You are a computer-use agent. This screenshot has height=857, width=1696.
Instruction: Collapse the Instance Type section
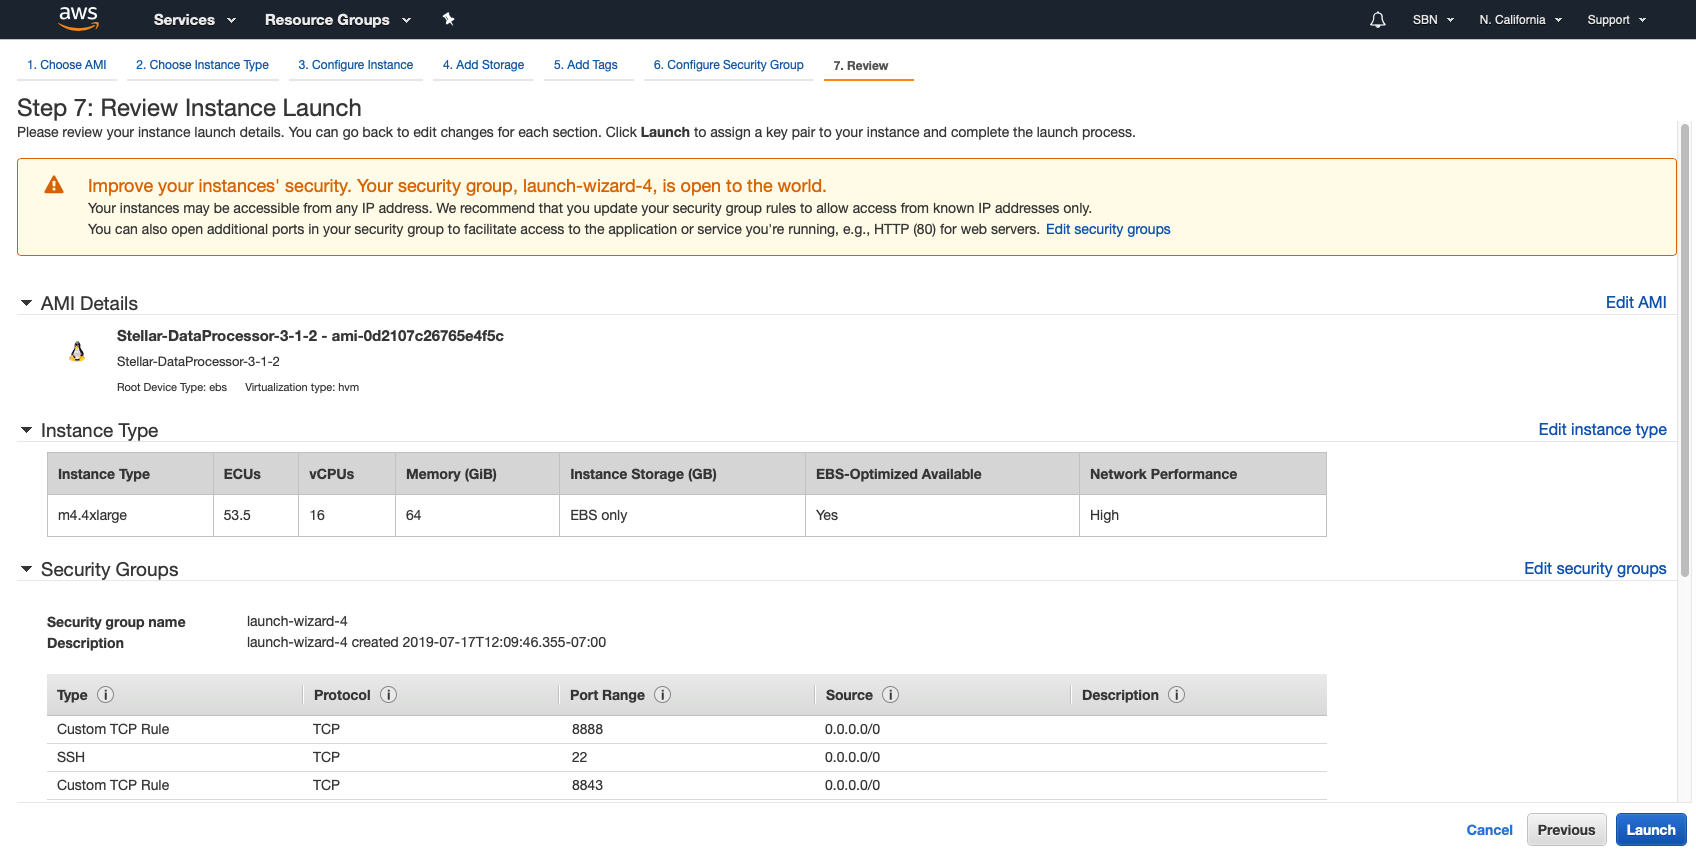point(27,430)
